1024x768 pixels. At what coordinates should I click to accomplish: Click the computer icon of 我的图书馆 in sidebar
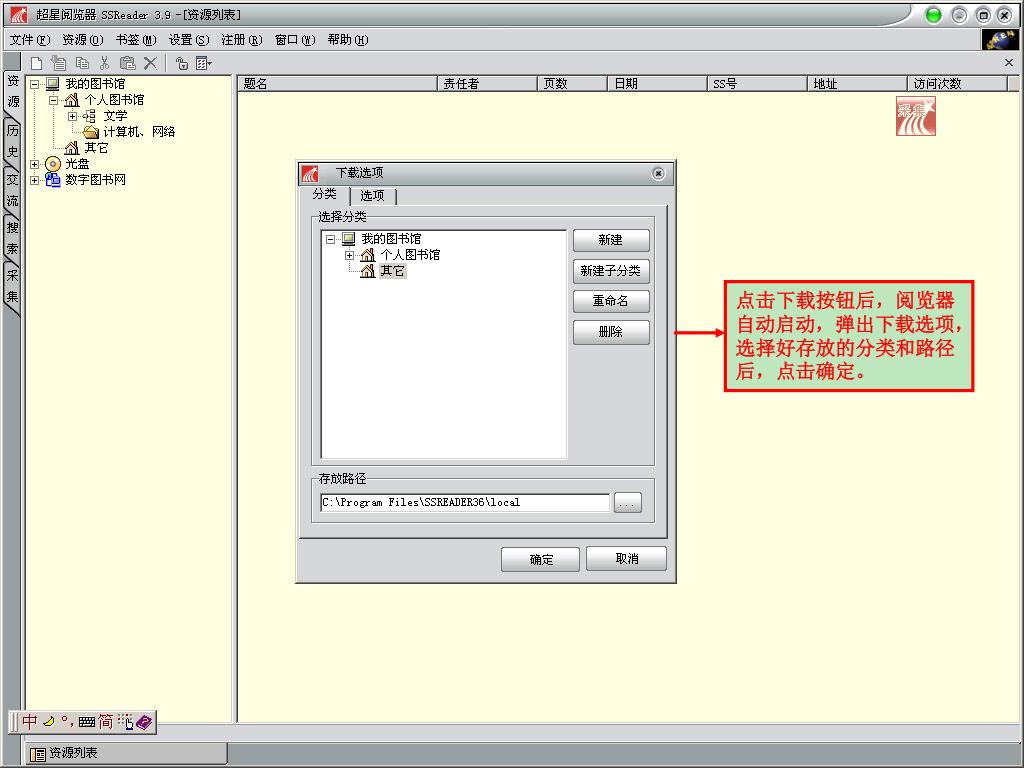pyautogui.click(x=53, y=84)
